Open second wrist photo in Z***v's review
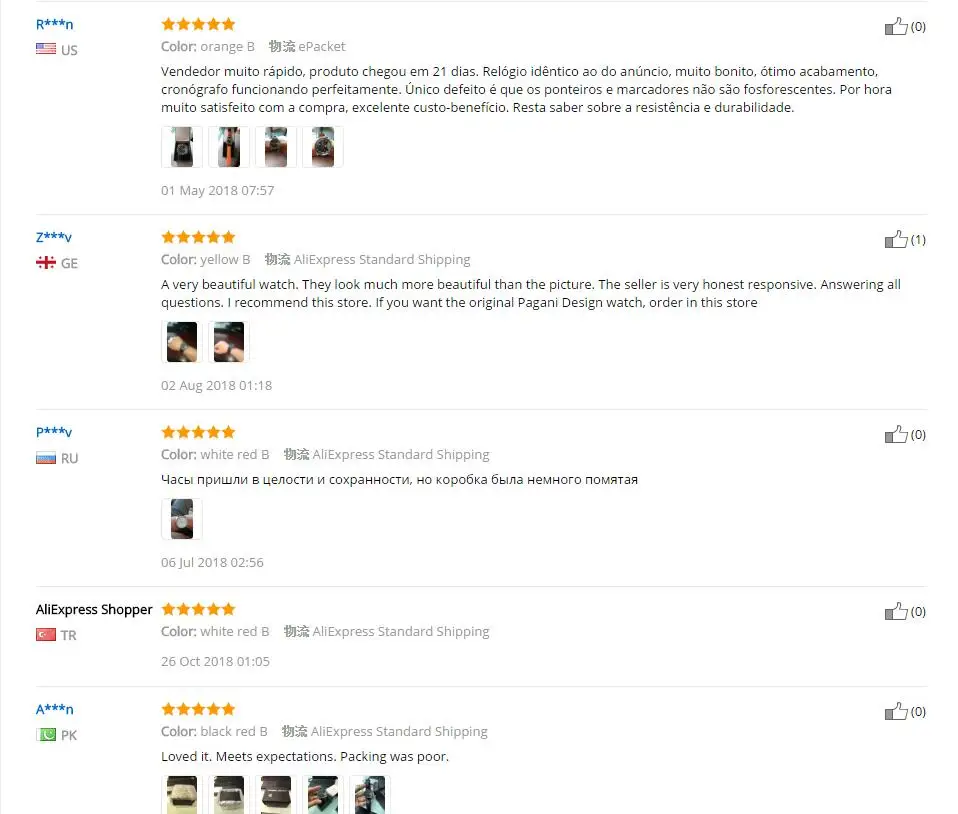 [229, 342]
